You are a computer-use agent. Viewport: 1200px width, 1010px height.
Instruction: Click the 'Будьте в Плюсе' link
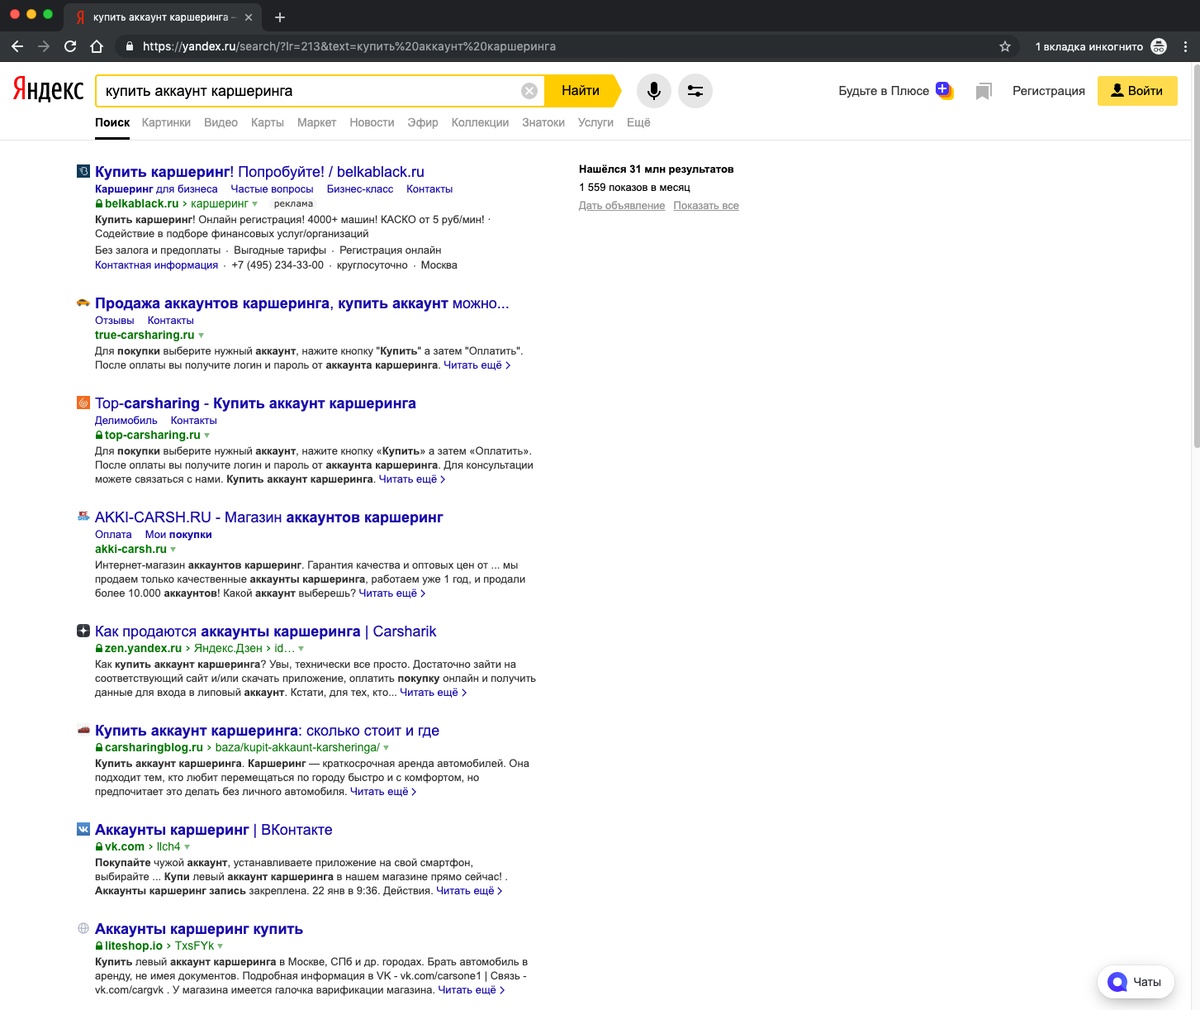click(x=884, y=91)
